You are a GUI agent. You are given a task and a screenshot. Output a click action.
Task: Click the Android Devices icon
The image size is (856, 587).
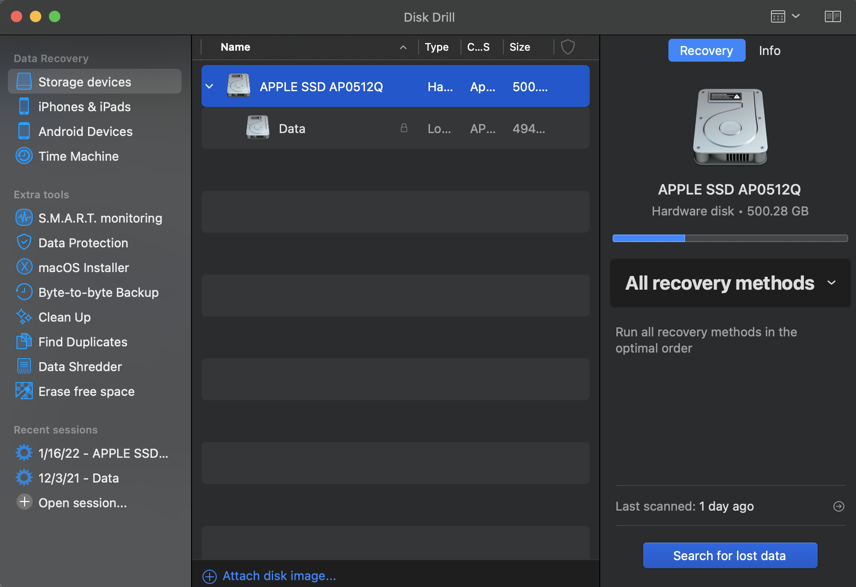click(24, 131)
